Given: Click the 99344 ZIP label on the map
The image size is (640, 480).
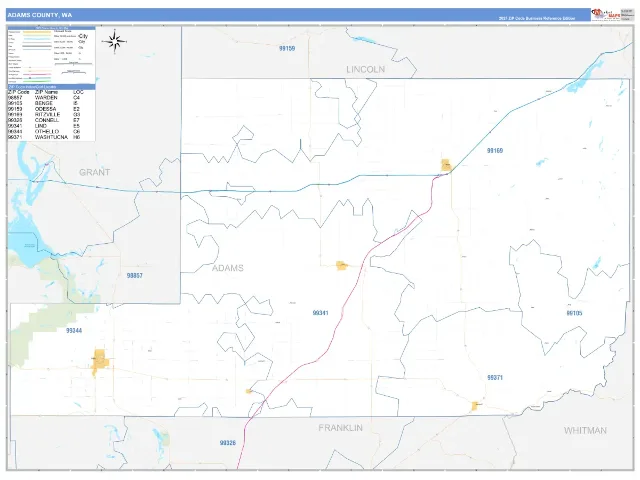Looking at the screenshot, I should click(74, 331).
